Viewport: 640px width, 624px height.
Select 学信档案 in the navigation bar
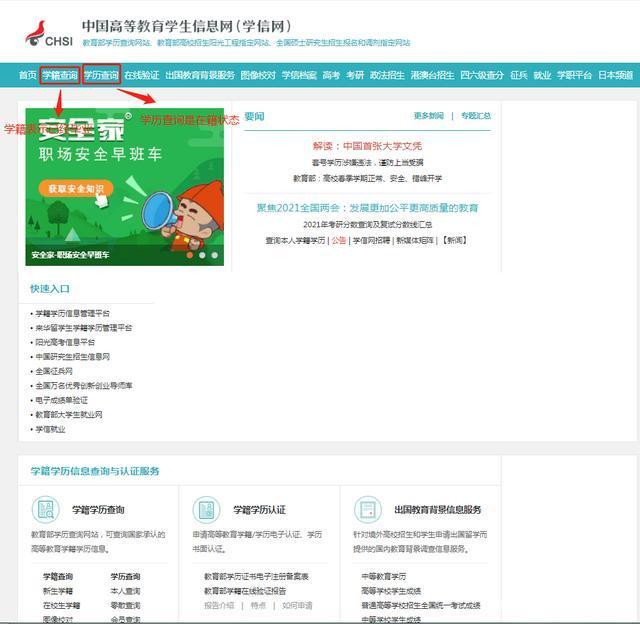[x=299, y=75]
